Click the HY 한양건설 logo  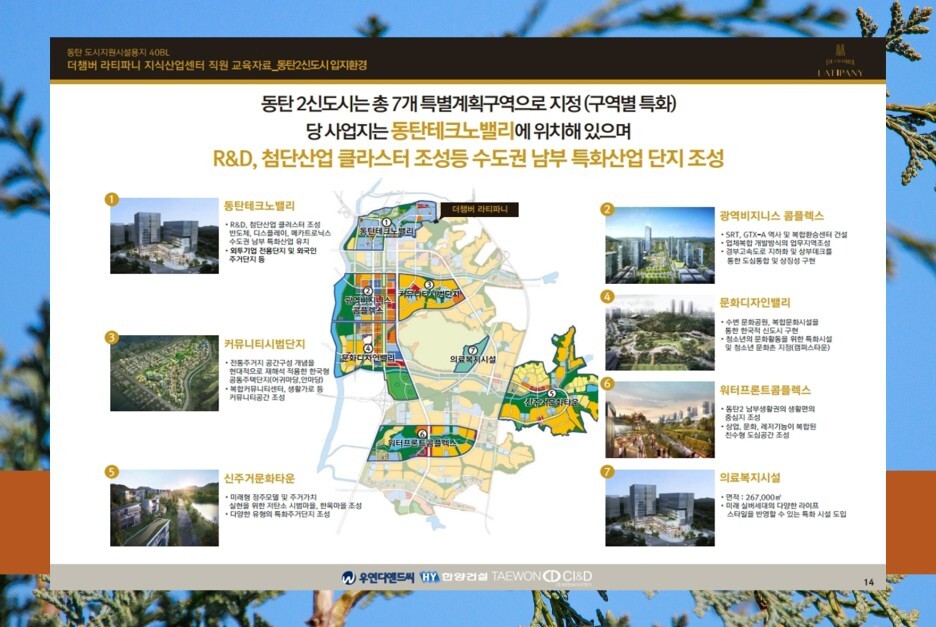[x=454, y=576]
